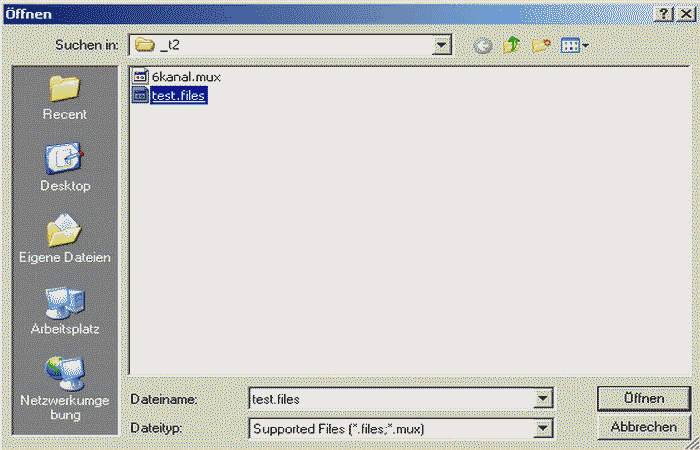Expand the Suchen in folder dropdown
This screenshot has height=450, width=700.
[441, 46]
